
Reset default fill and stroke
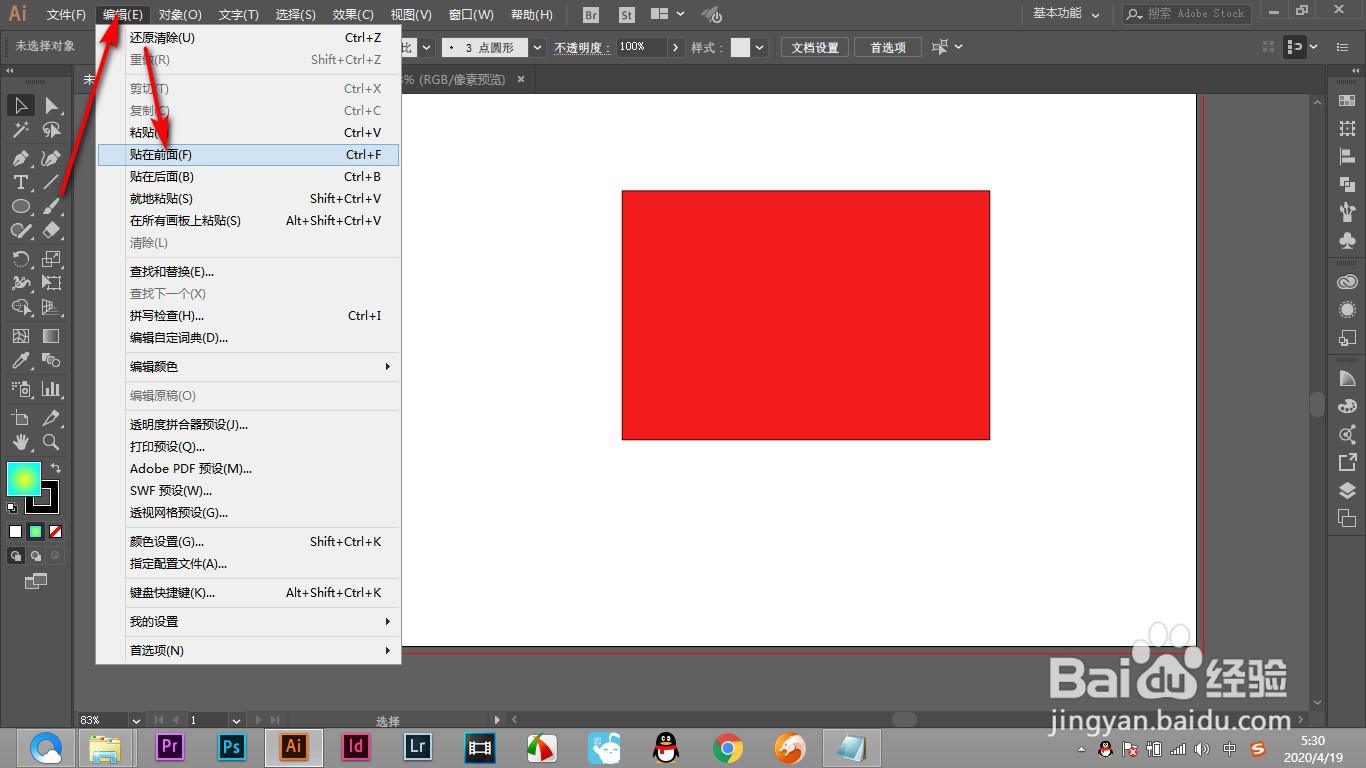tap(13, 508)
